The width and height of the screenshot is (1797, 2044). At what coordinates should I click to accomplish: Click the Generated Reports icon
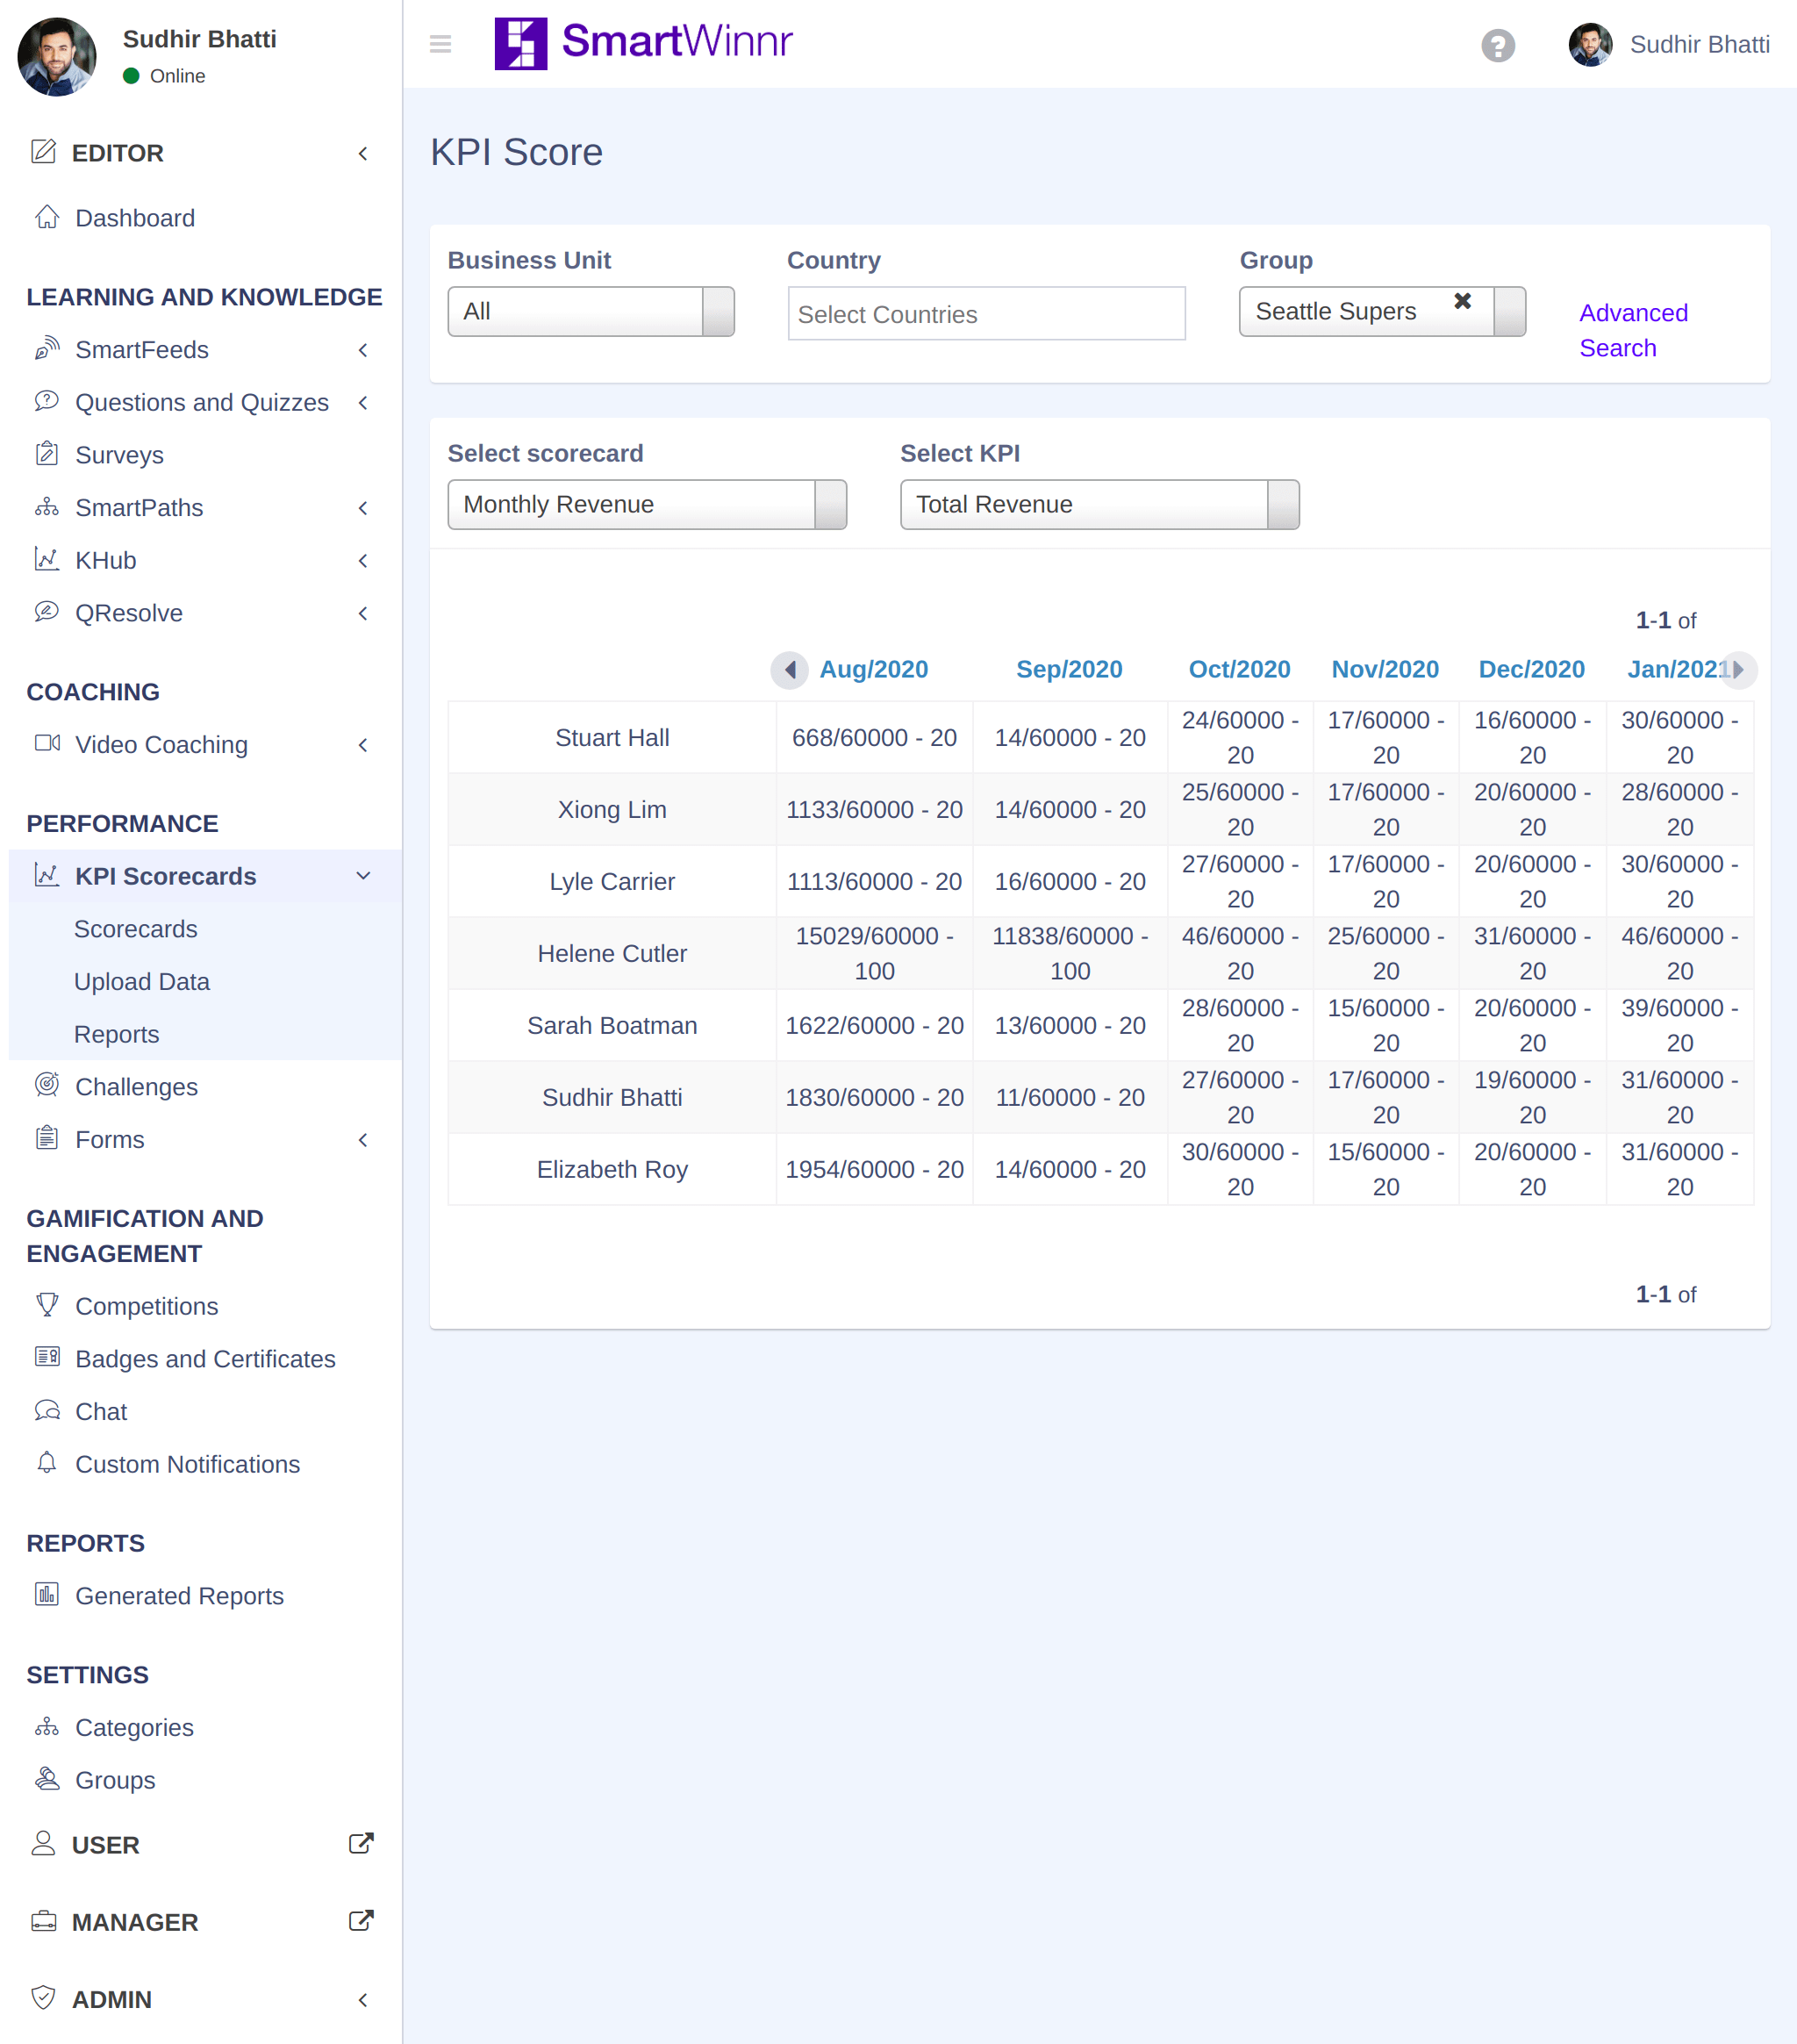coord(47,1594)
